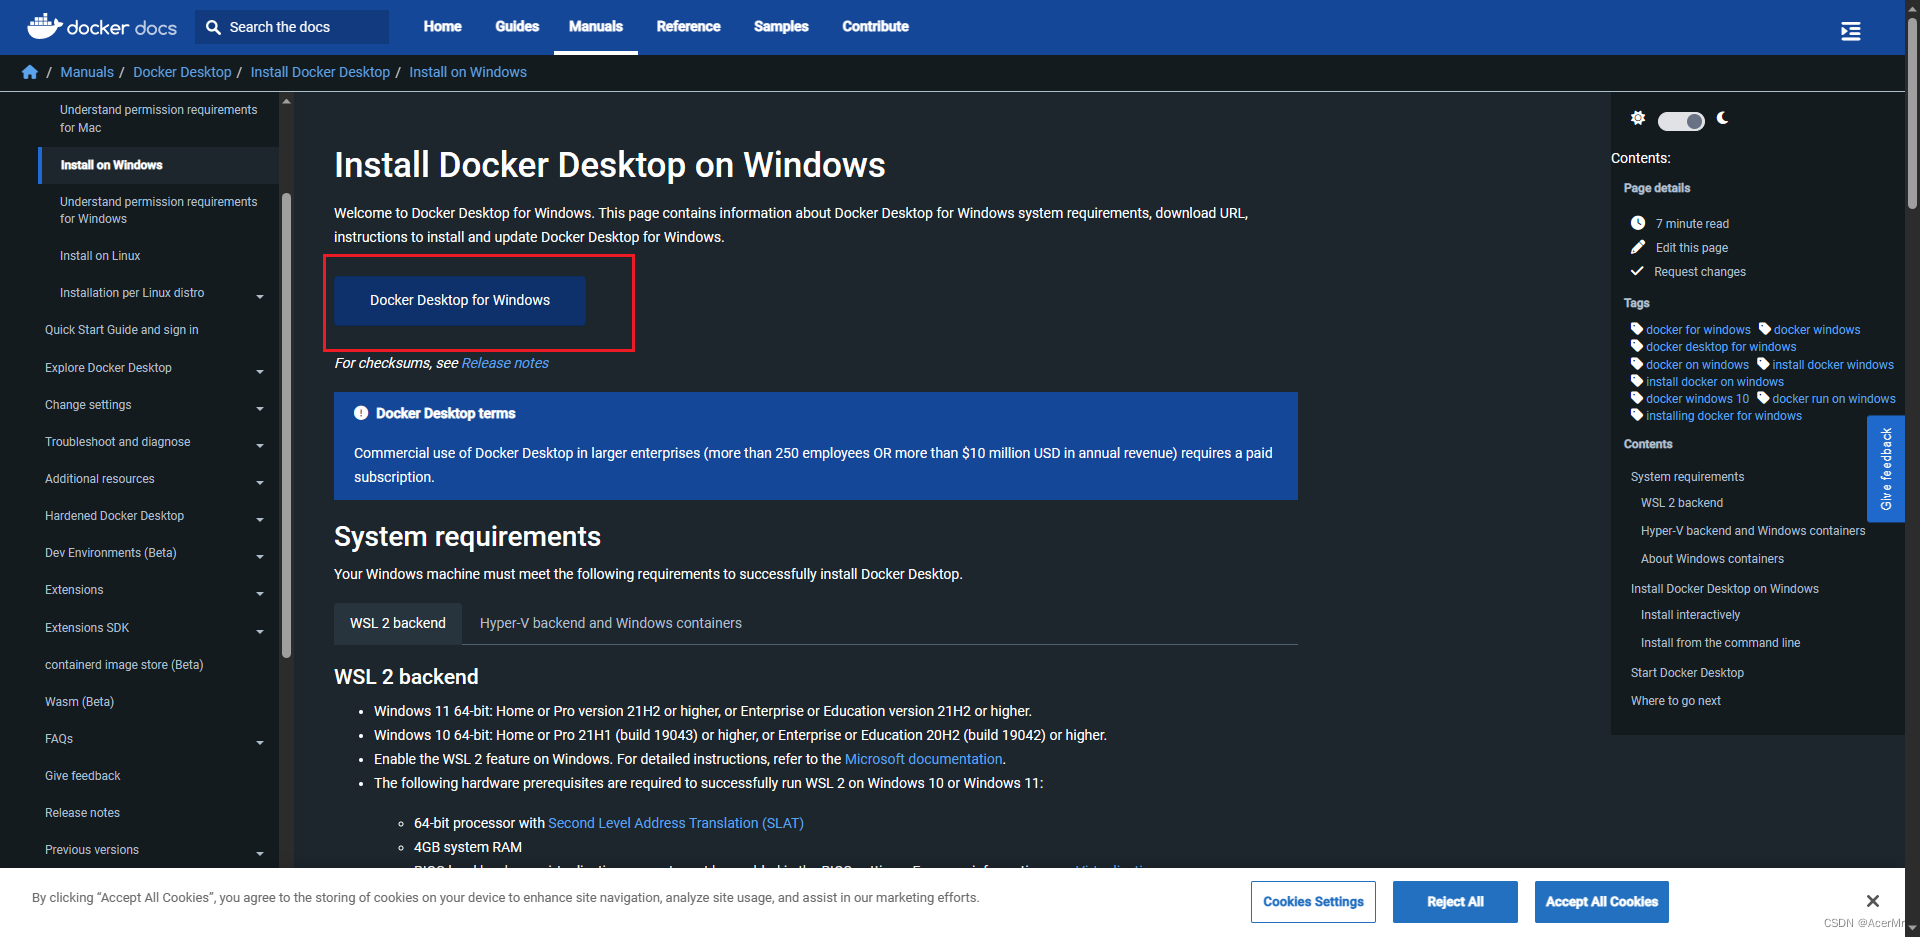Select the WSL 2 backend tab

click(398, 623)
